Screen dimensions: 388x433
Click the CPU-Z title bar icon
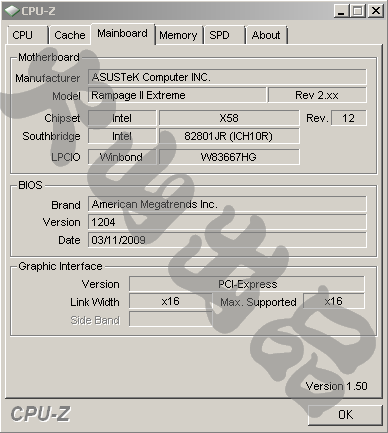(x=12, y=11)
